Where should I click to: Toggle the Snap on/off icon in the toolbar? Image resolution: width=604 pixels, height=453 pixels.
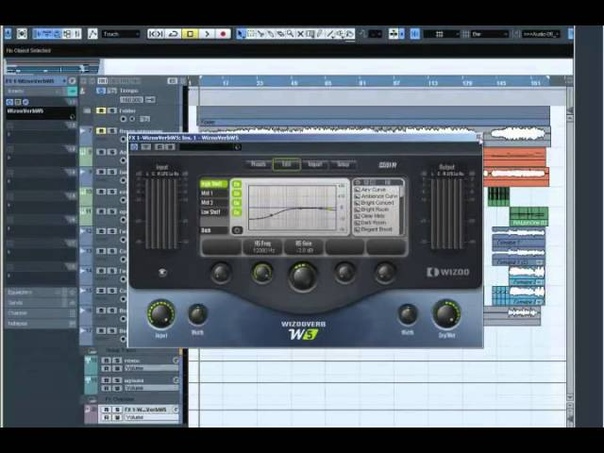tap(415, 34)
